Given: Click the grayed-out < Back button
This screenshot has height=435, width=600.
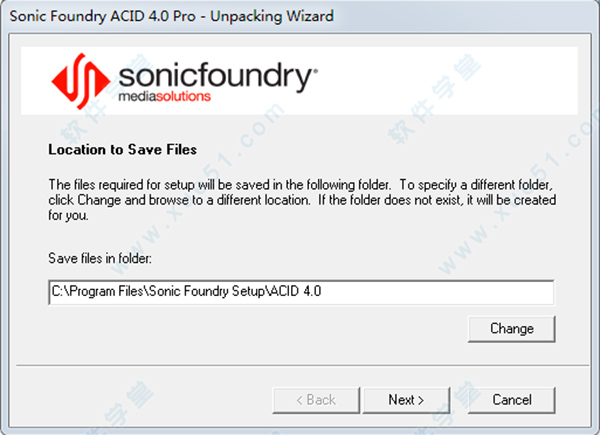Looking at the screenshot, I should (317, 399).
